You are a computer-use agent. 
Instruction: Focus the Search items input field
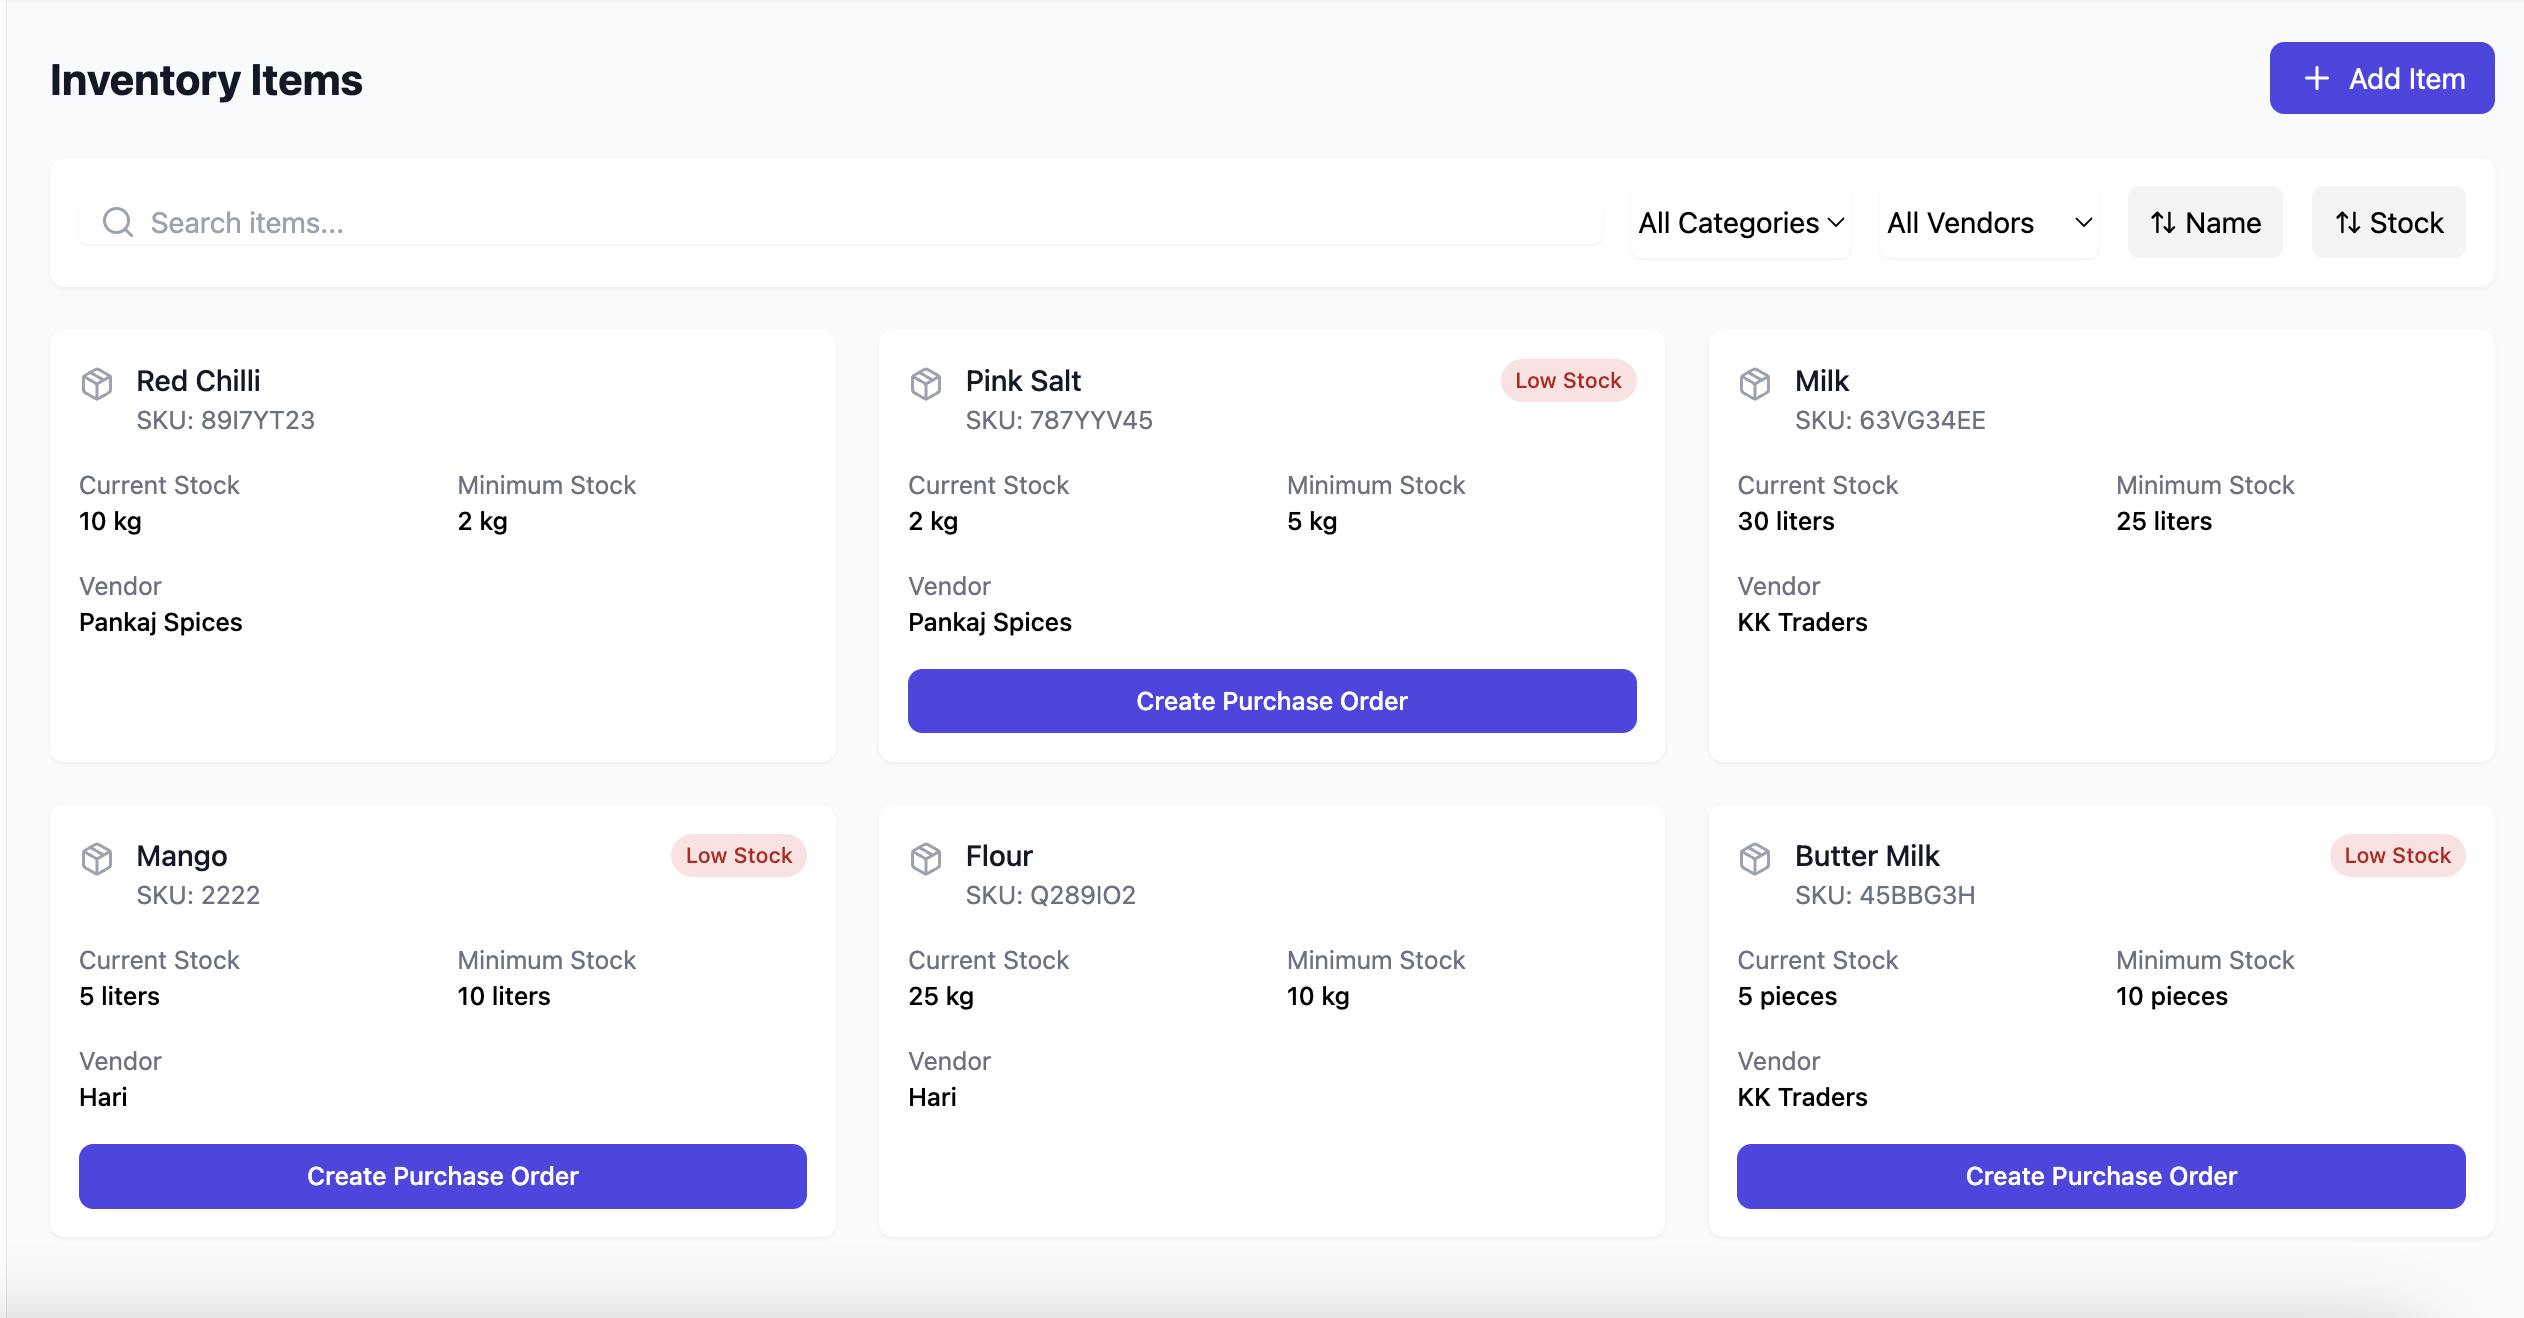click(860, 222)
